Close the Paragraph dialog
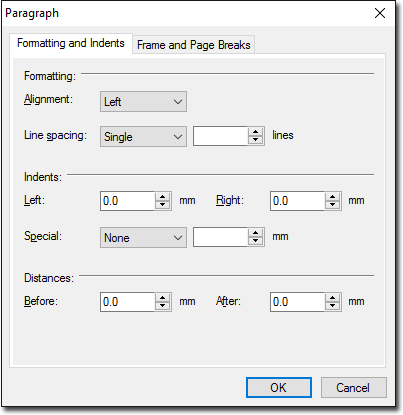This screenshot has width=403, height=415. coord(380,13)
